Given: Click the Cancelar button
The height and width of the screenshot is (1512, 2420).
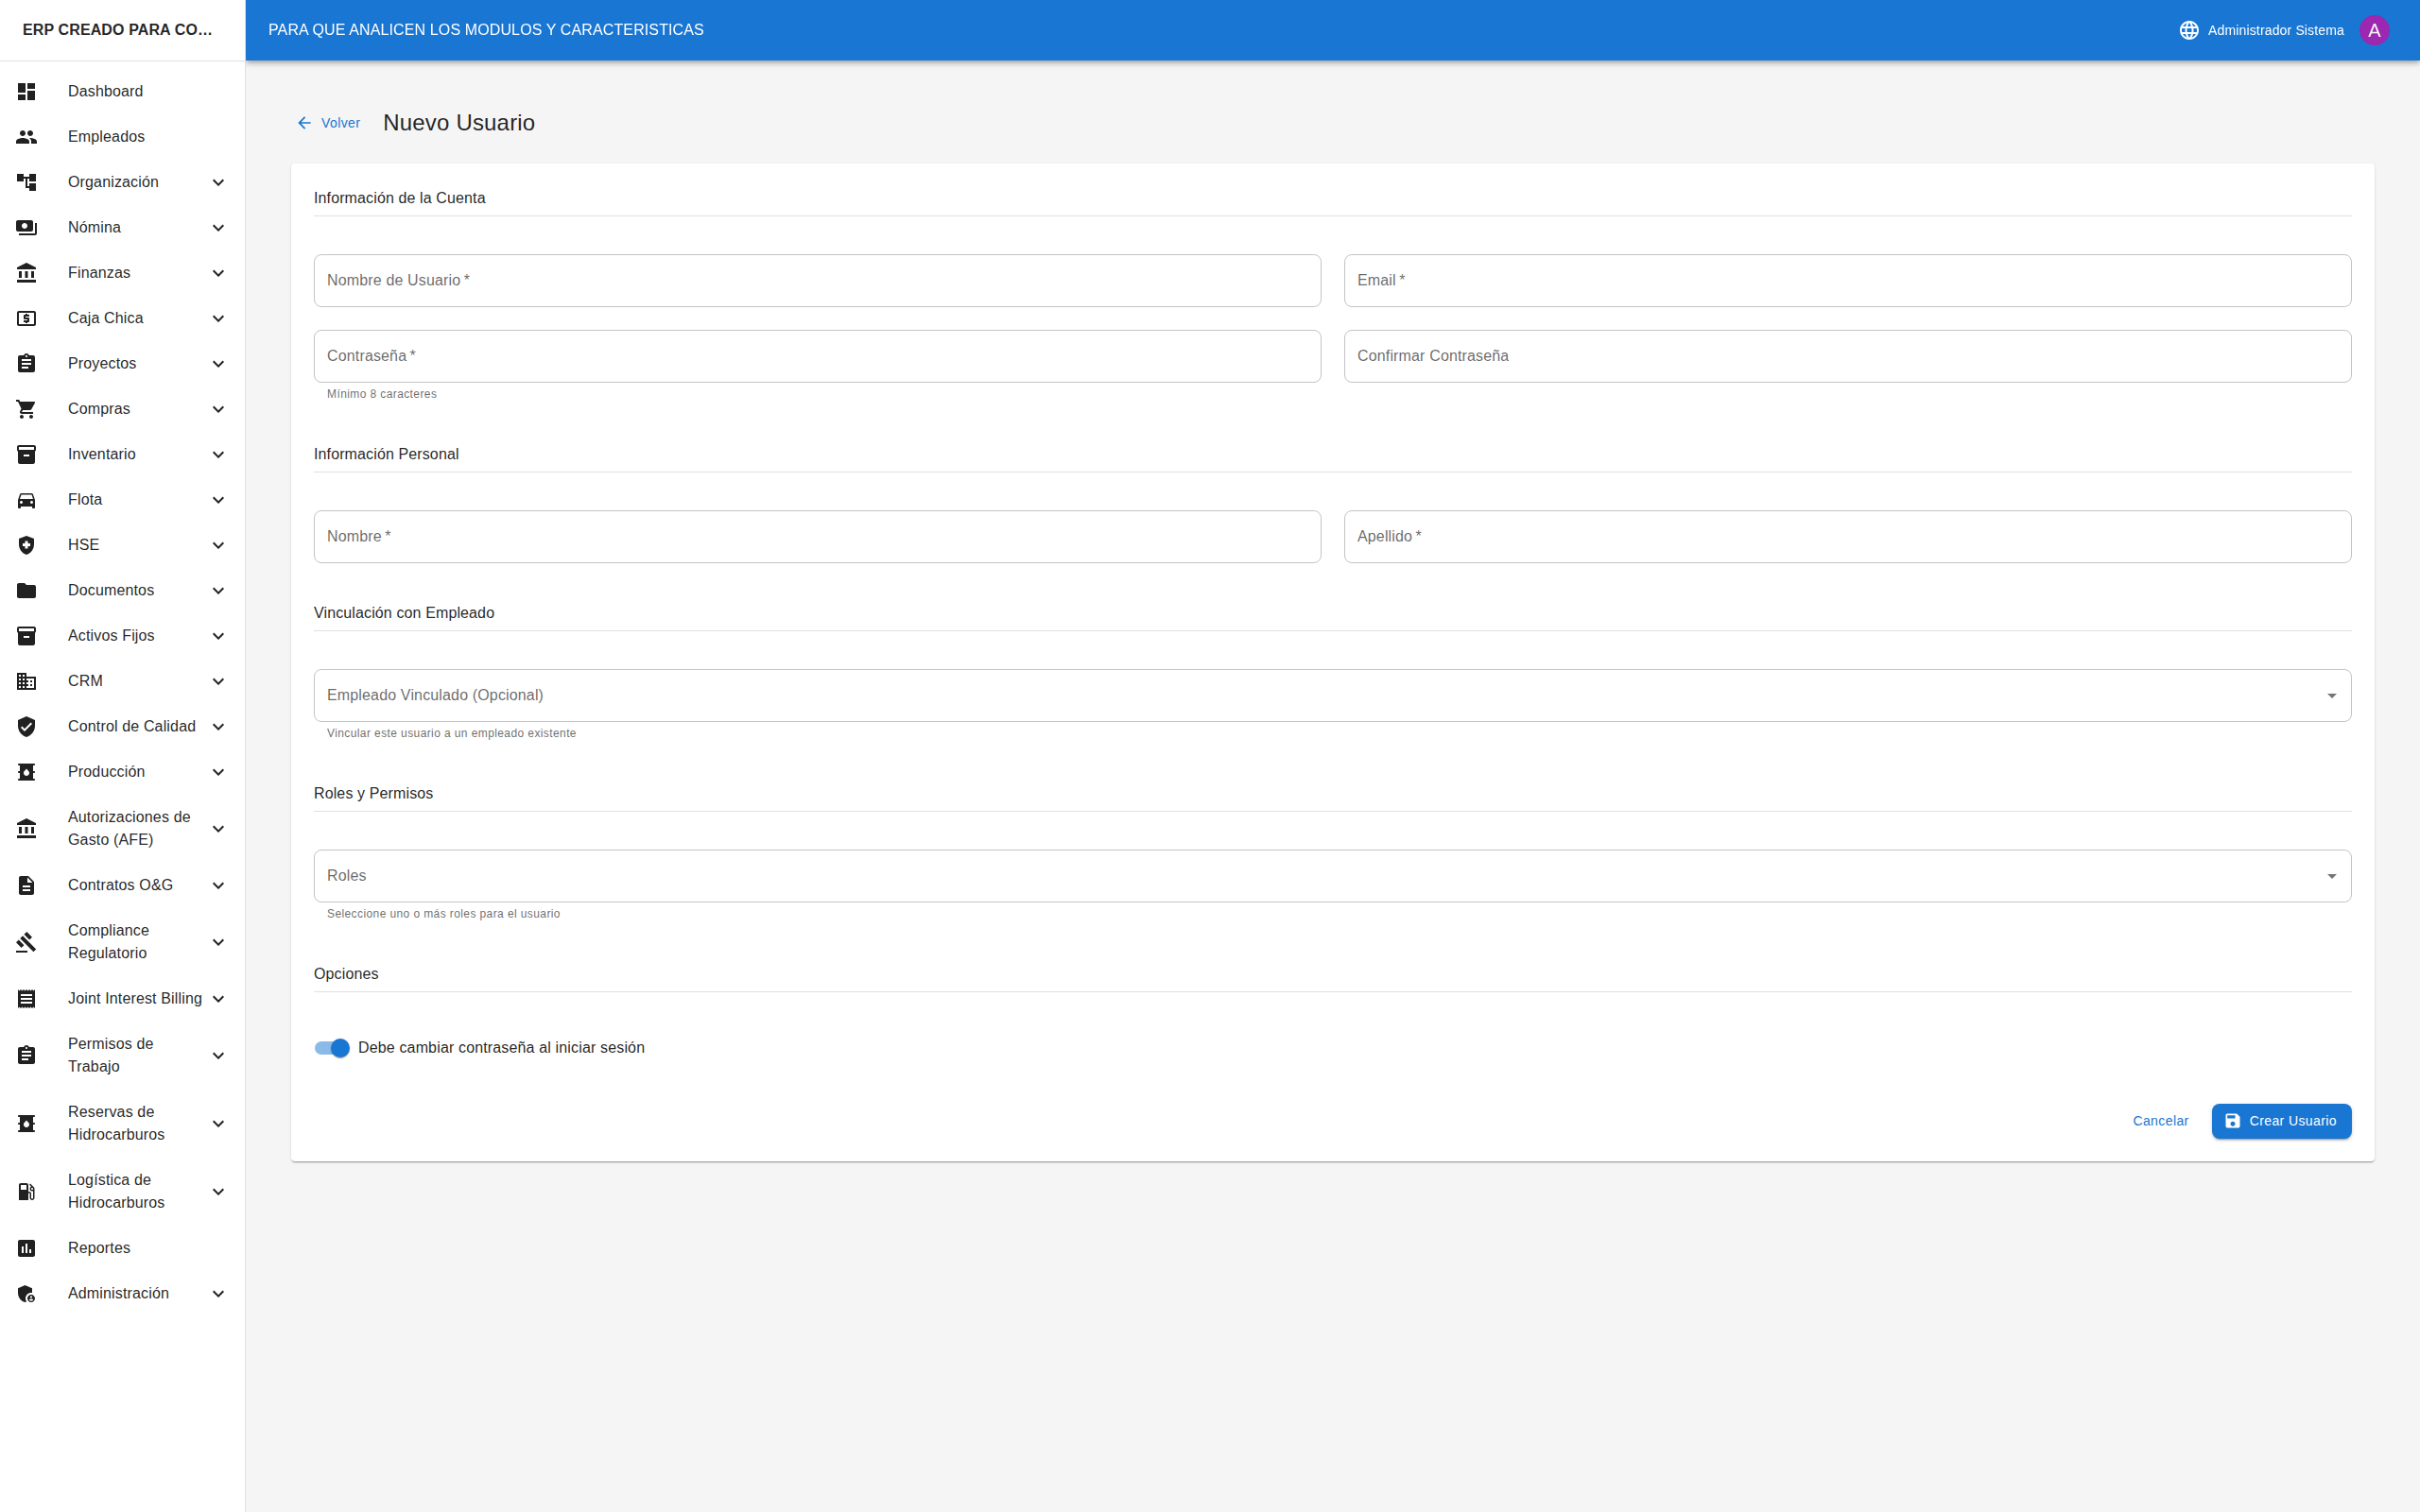Looking at the screenshot, I should pos(2160,1121).
